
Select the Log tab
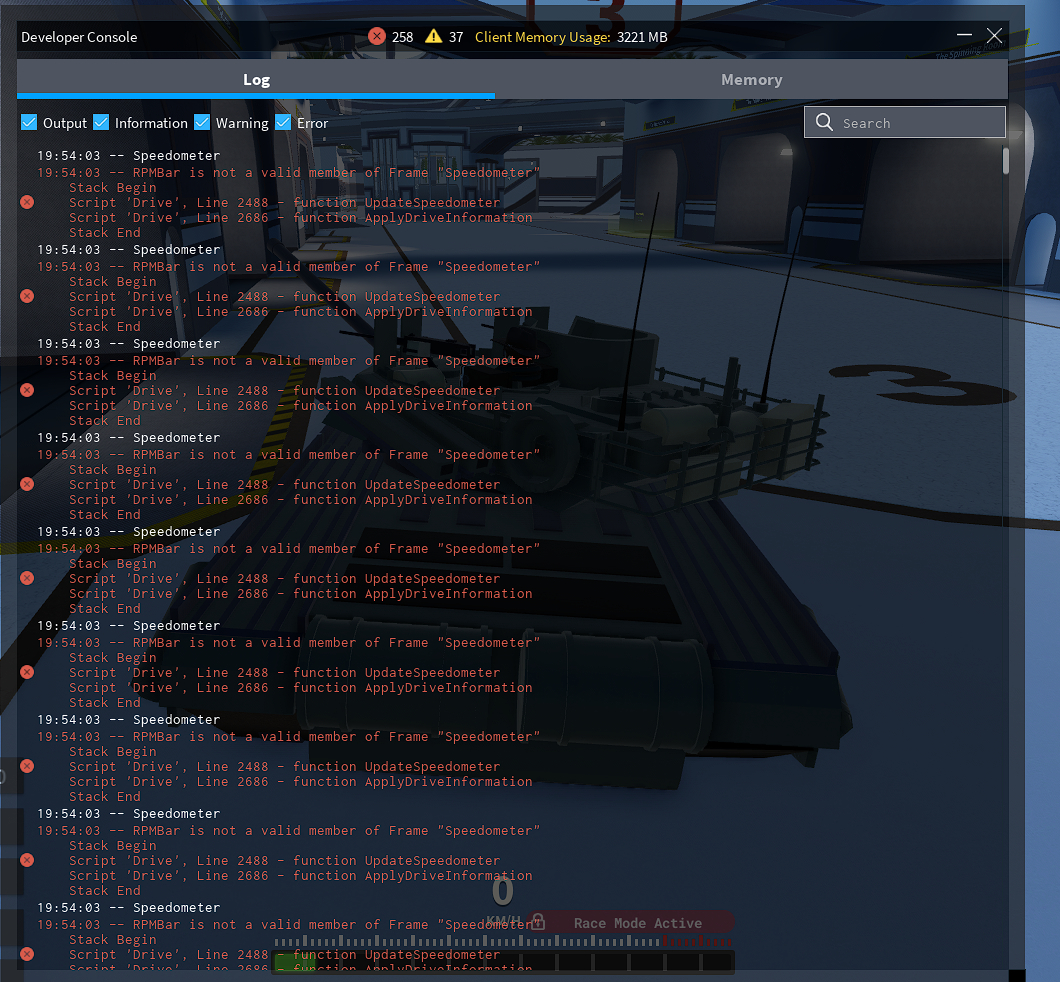point(256,80)
